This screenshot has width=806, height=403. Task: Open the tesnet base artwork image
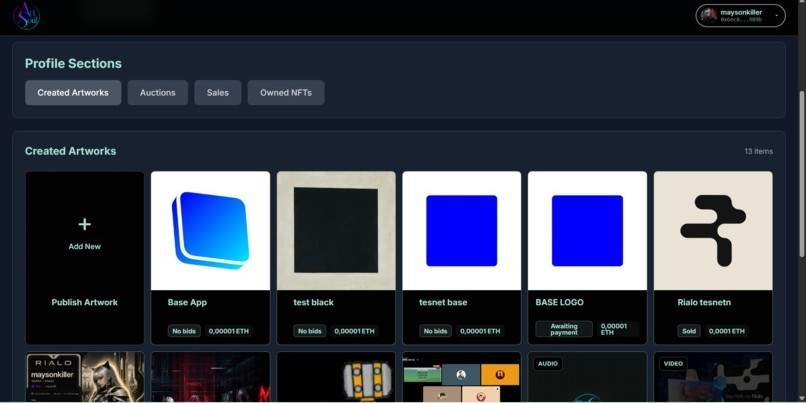coord(462,231)
